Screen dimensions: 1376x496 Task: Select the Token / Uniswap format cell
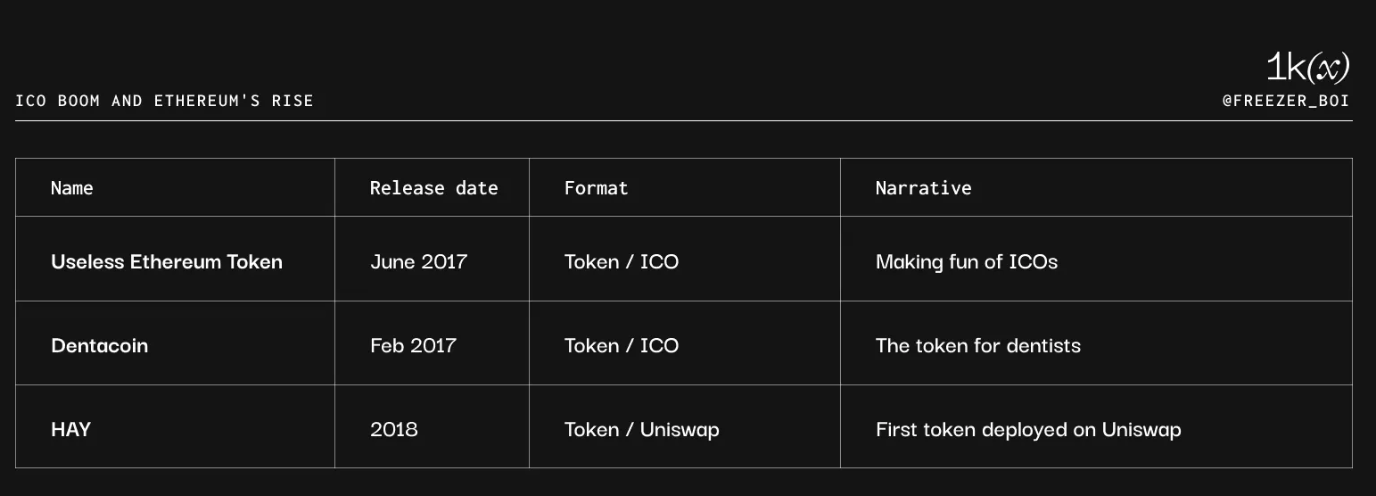[641, 430]
